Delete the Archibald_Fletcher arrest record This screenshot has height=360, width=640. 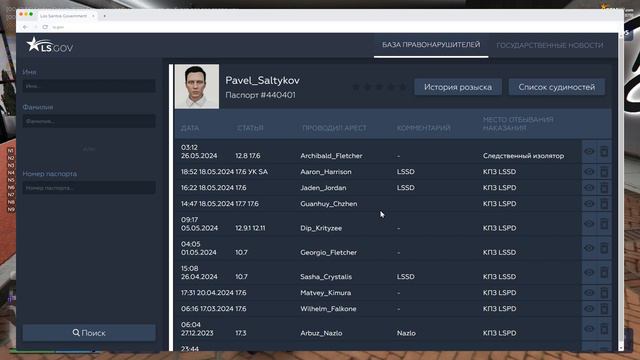coord(604,151)
